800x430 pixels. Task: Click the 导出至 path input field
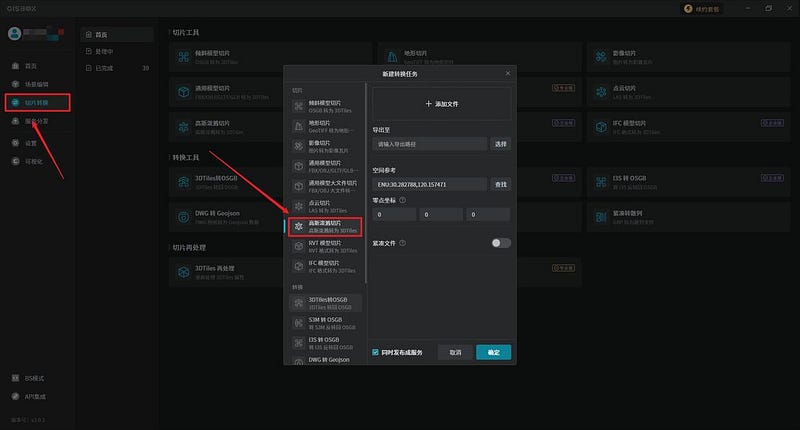pyautogui.click(x=430, y=144)
